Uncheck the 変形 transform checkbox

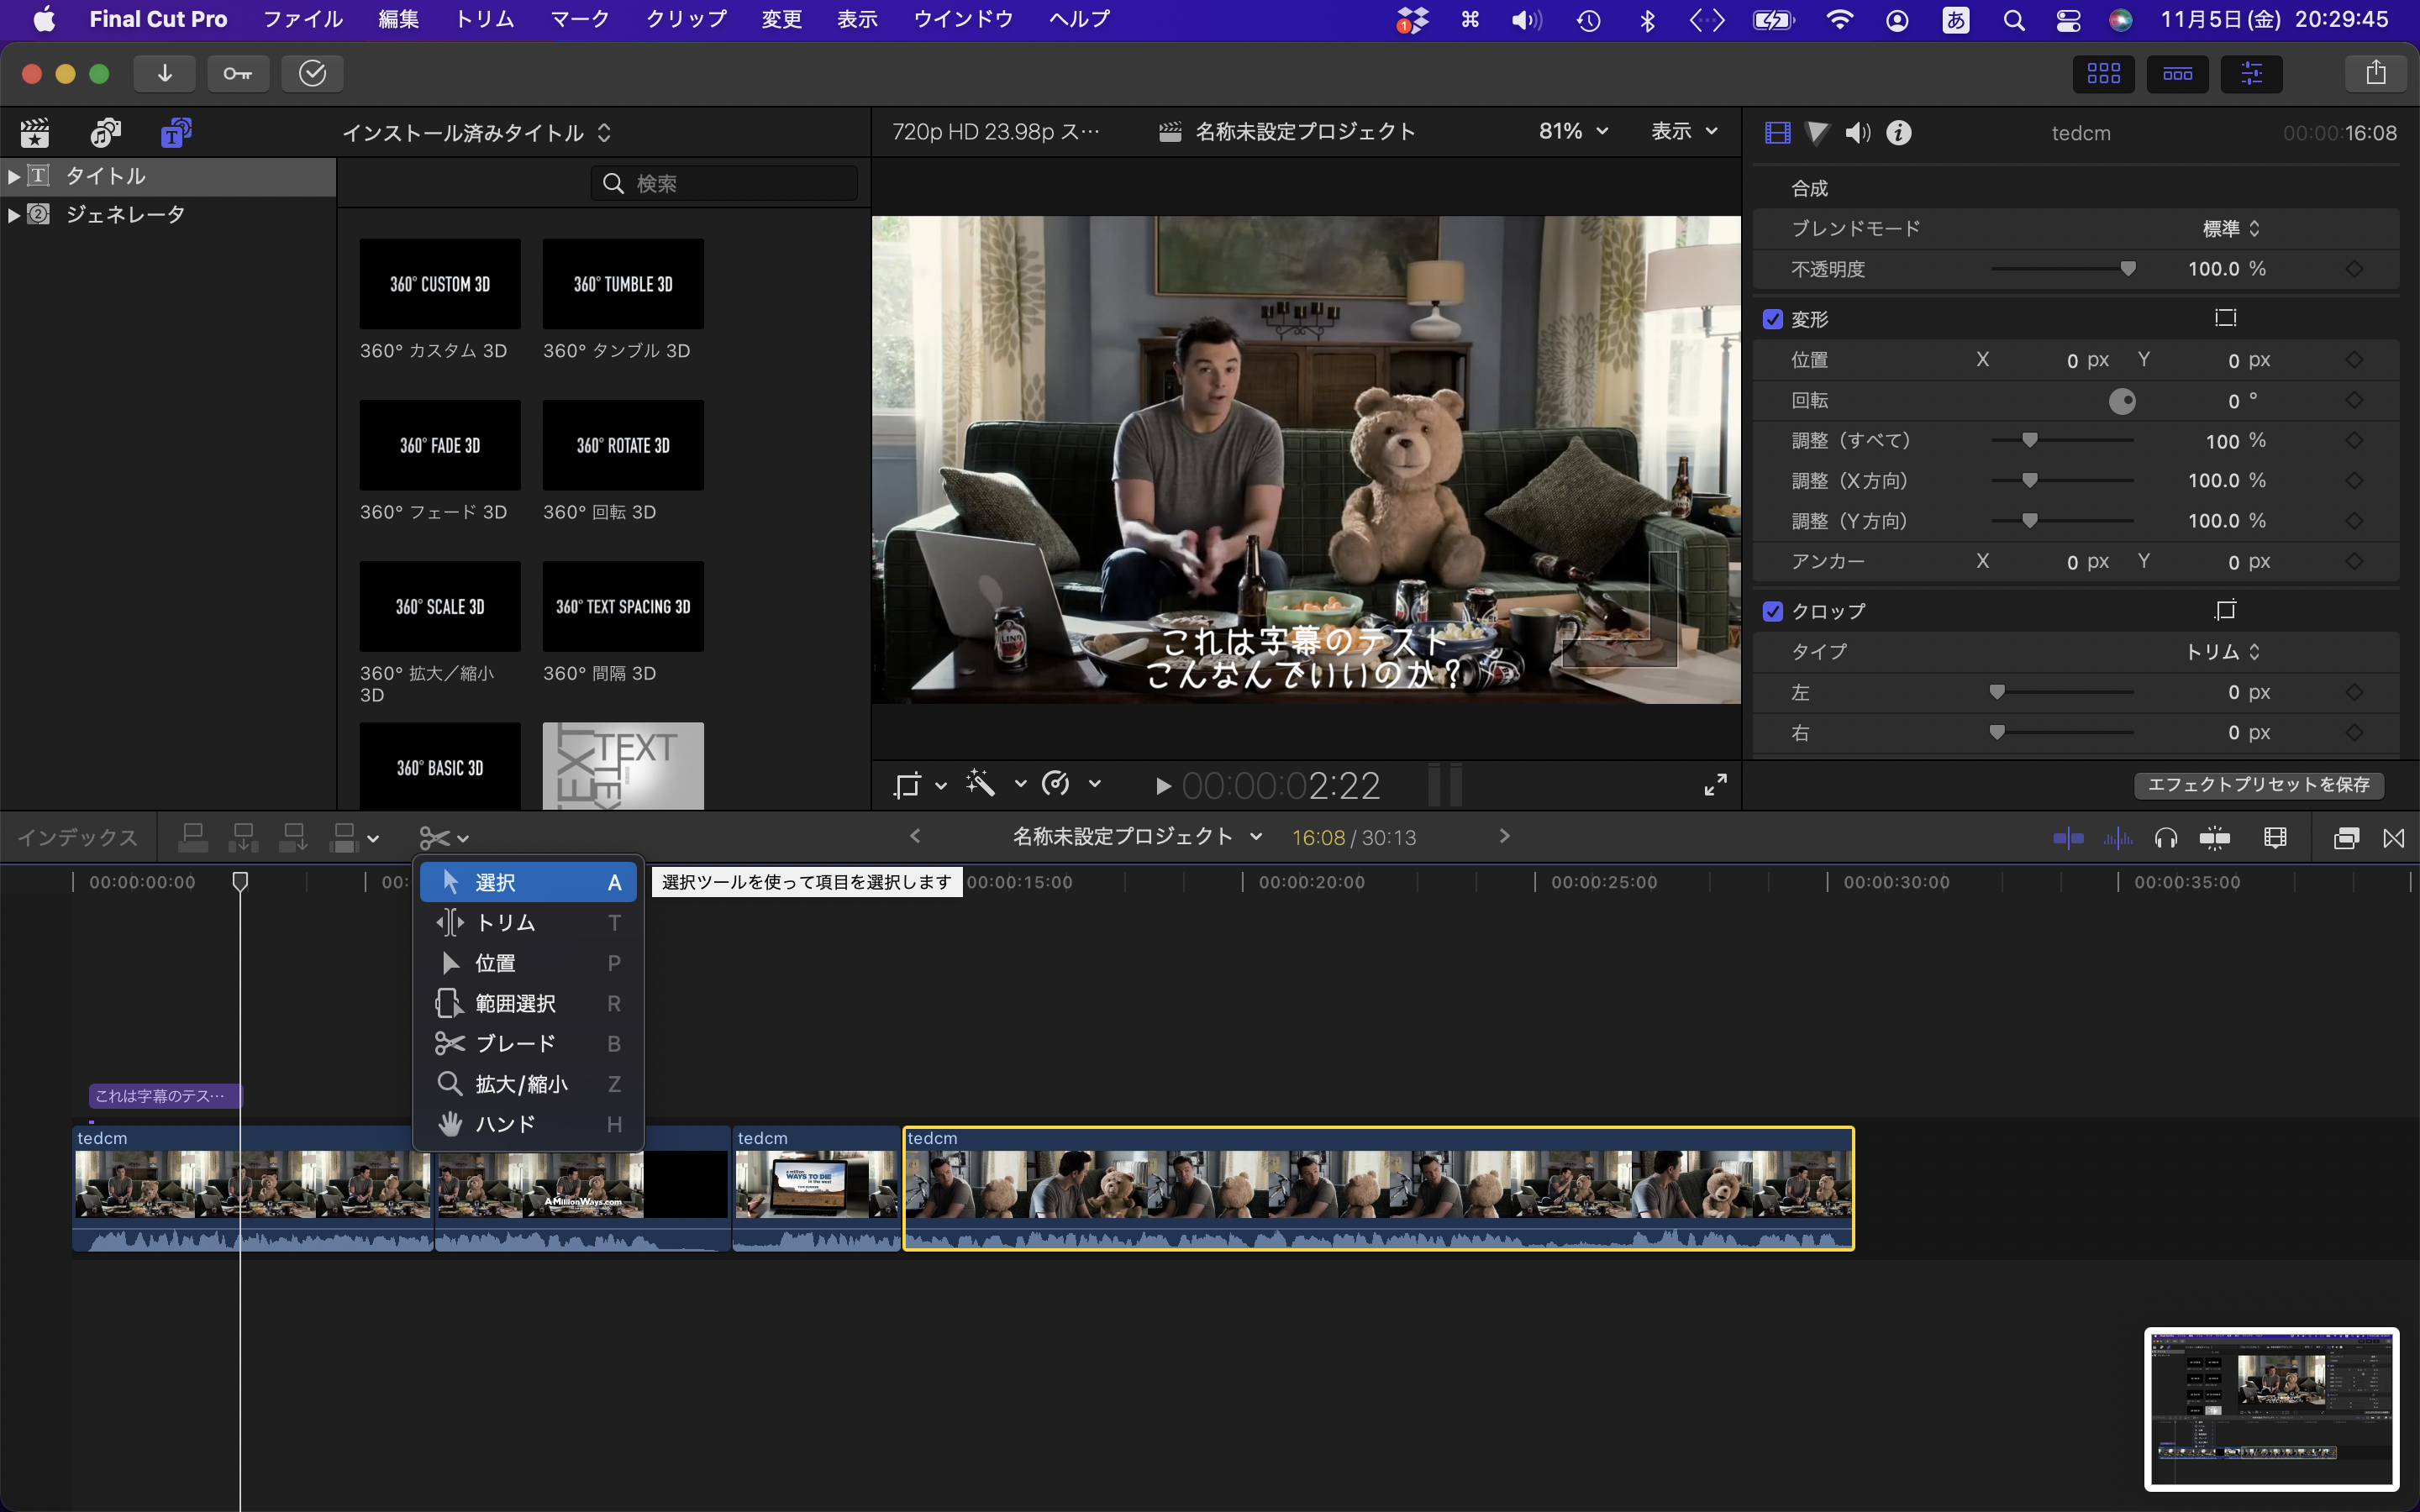(1773, 319)
